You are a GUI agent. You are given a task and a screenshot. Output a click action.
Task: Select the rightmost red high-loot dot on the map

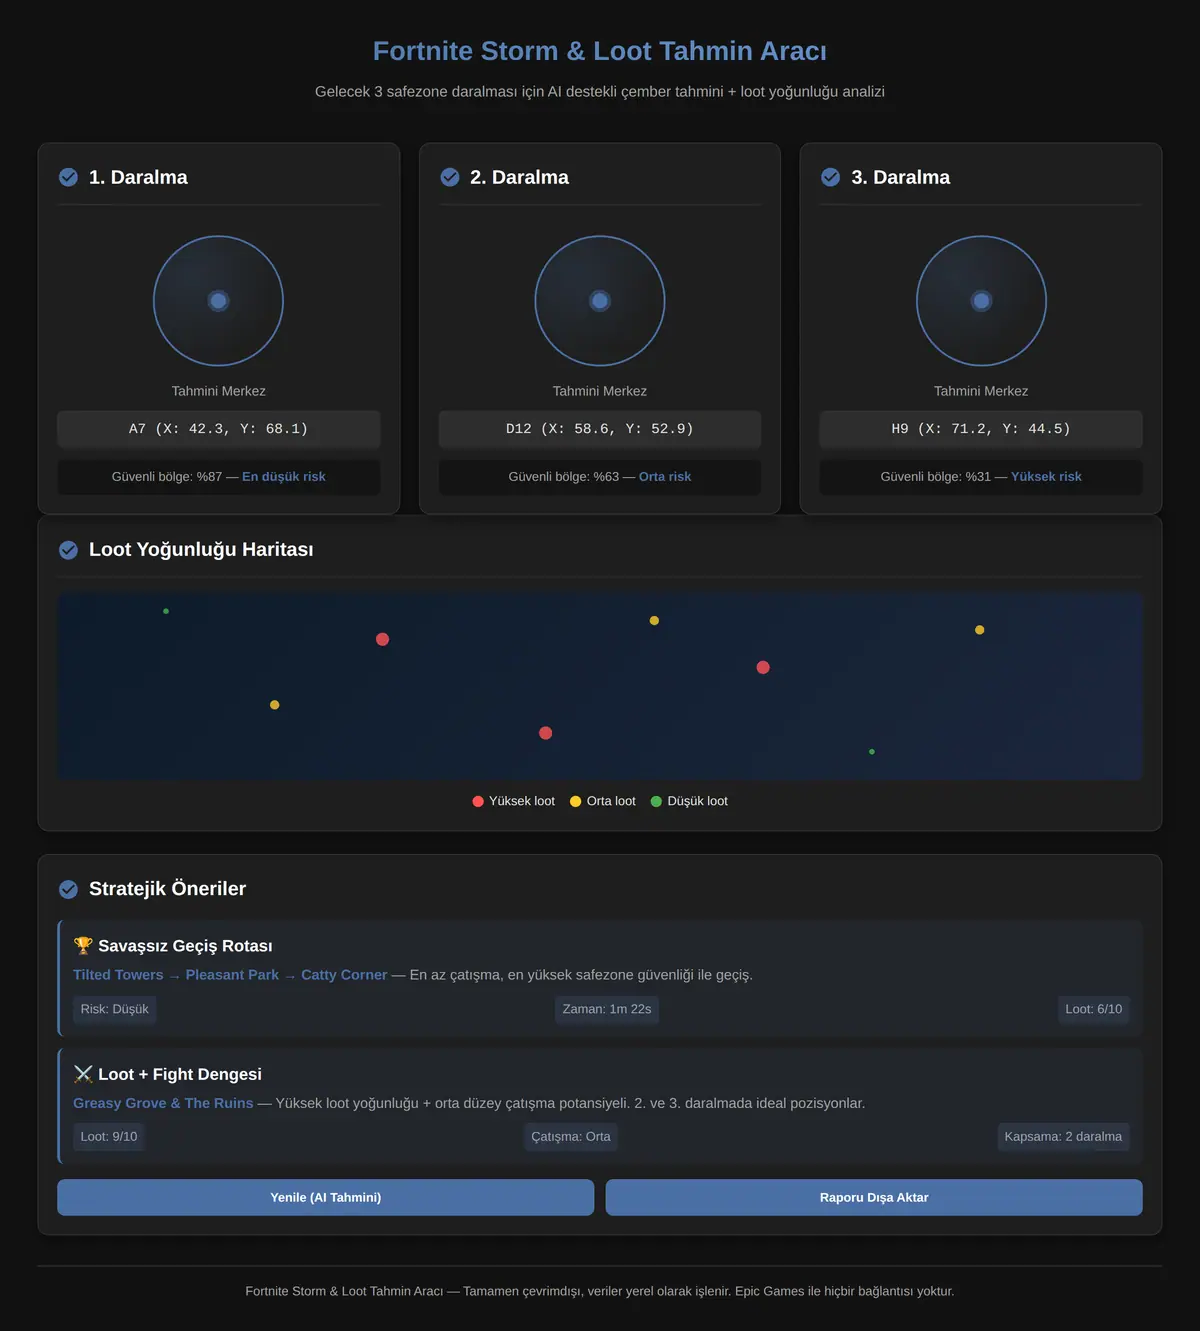763,667
